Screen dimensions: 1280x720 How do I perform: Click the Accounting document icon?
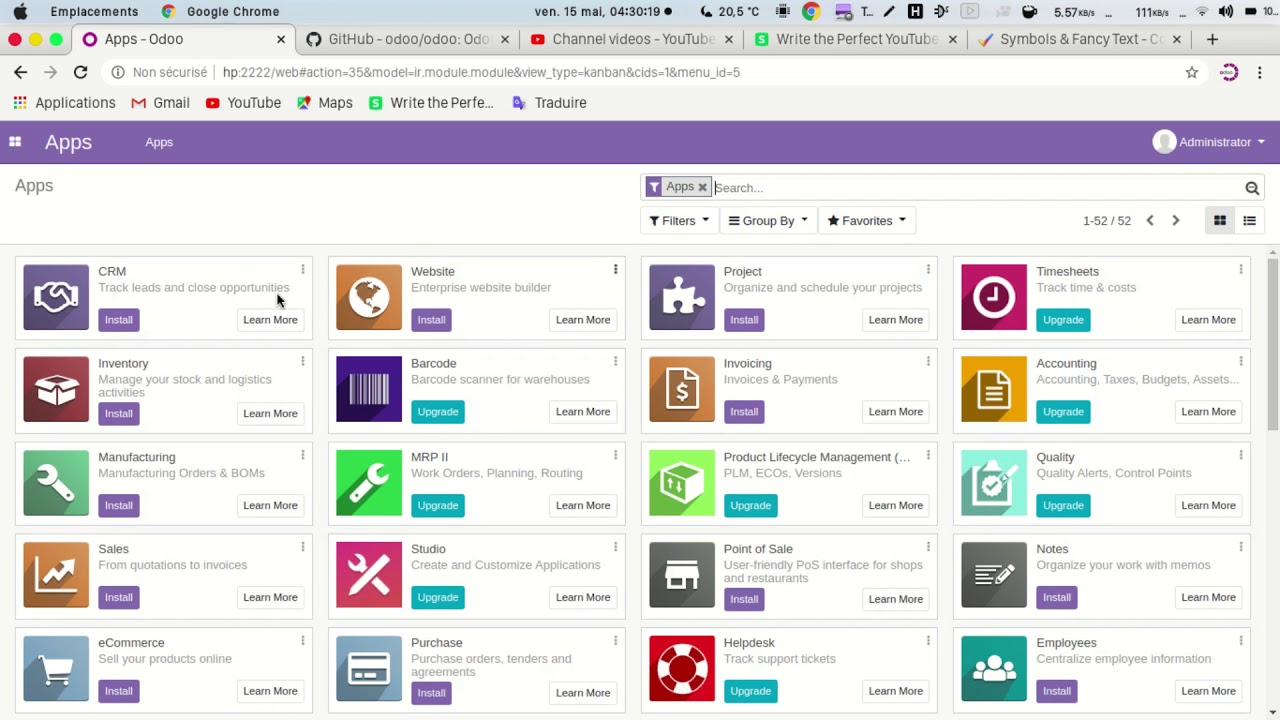(994, 389)
